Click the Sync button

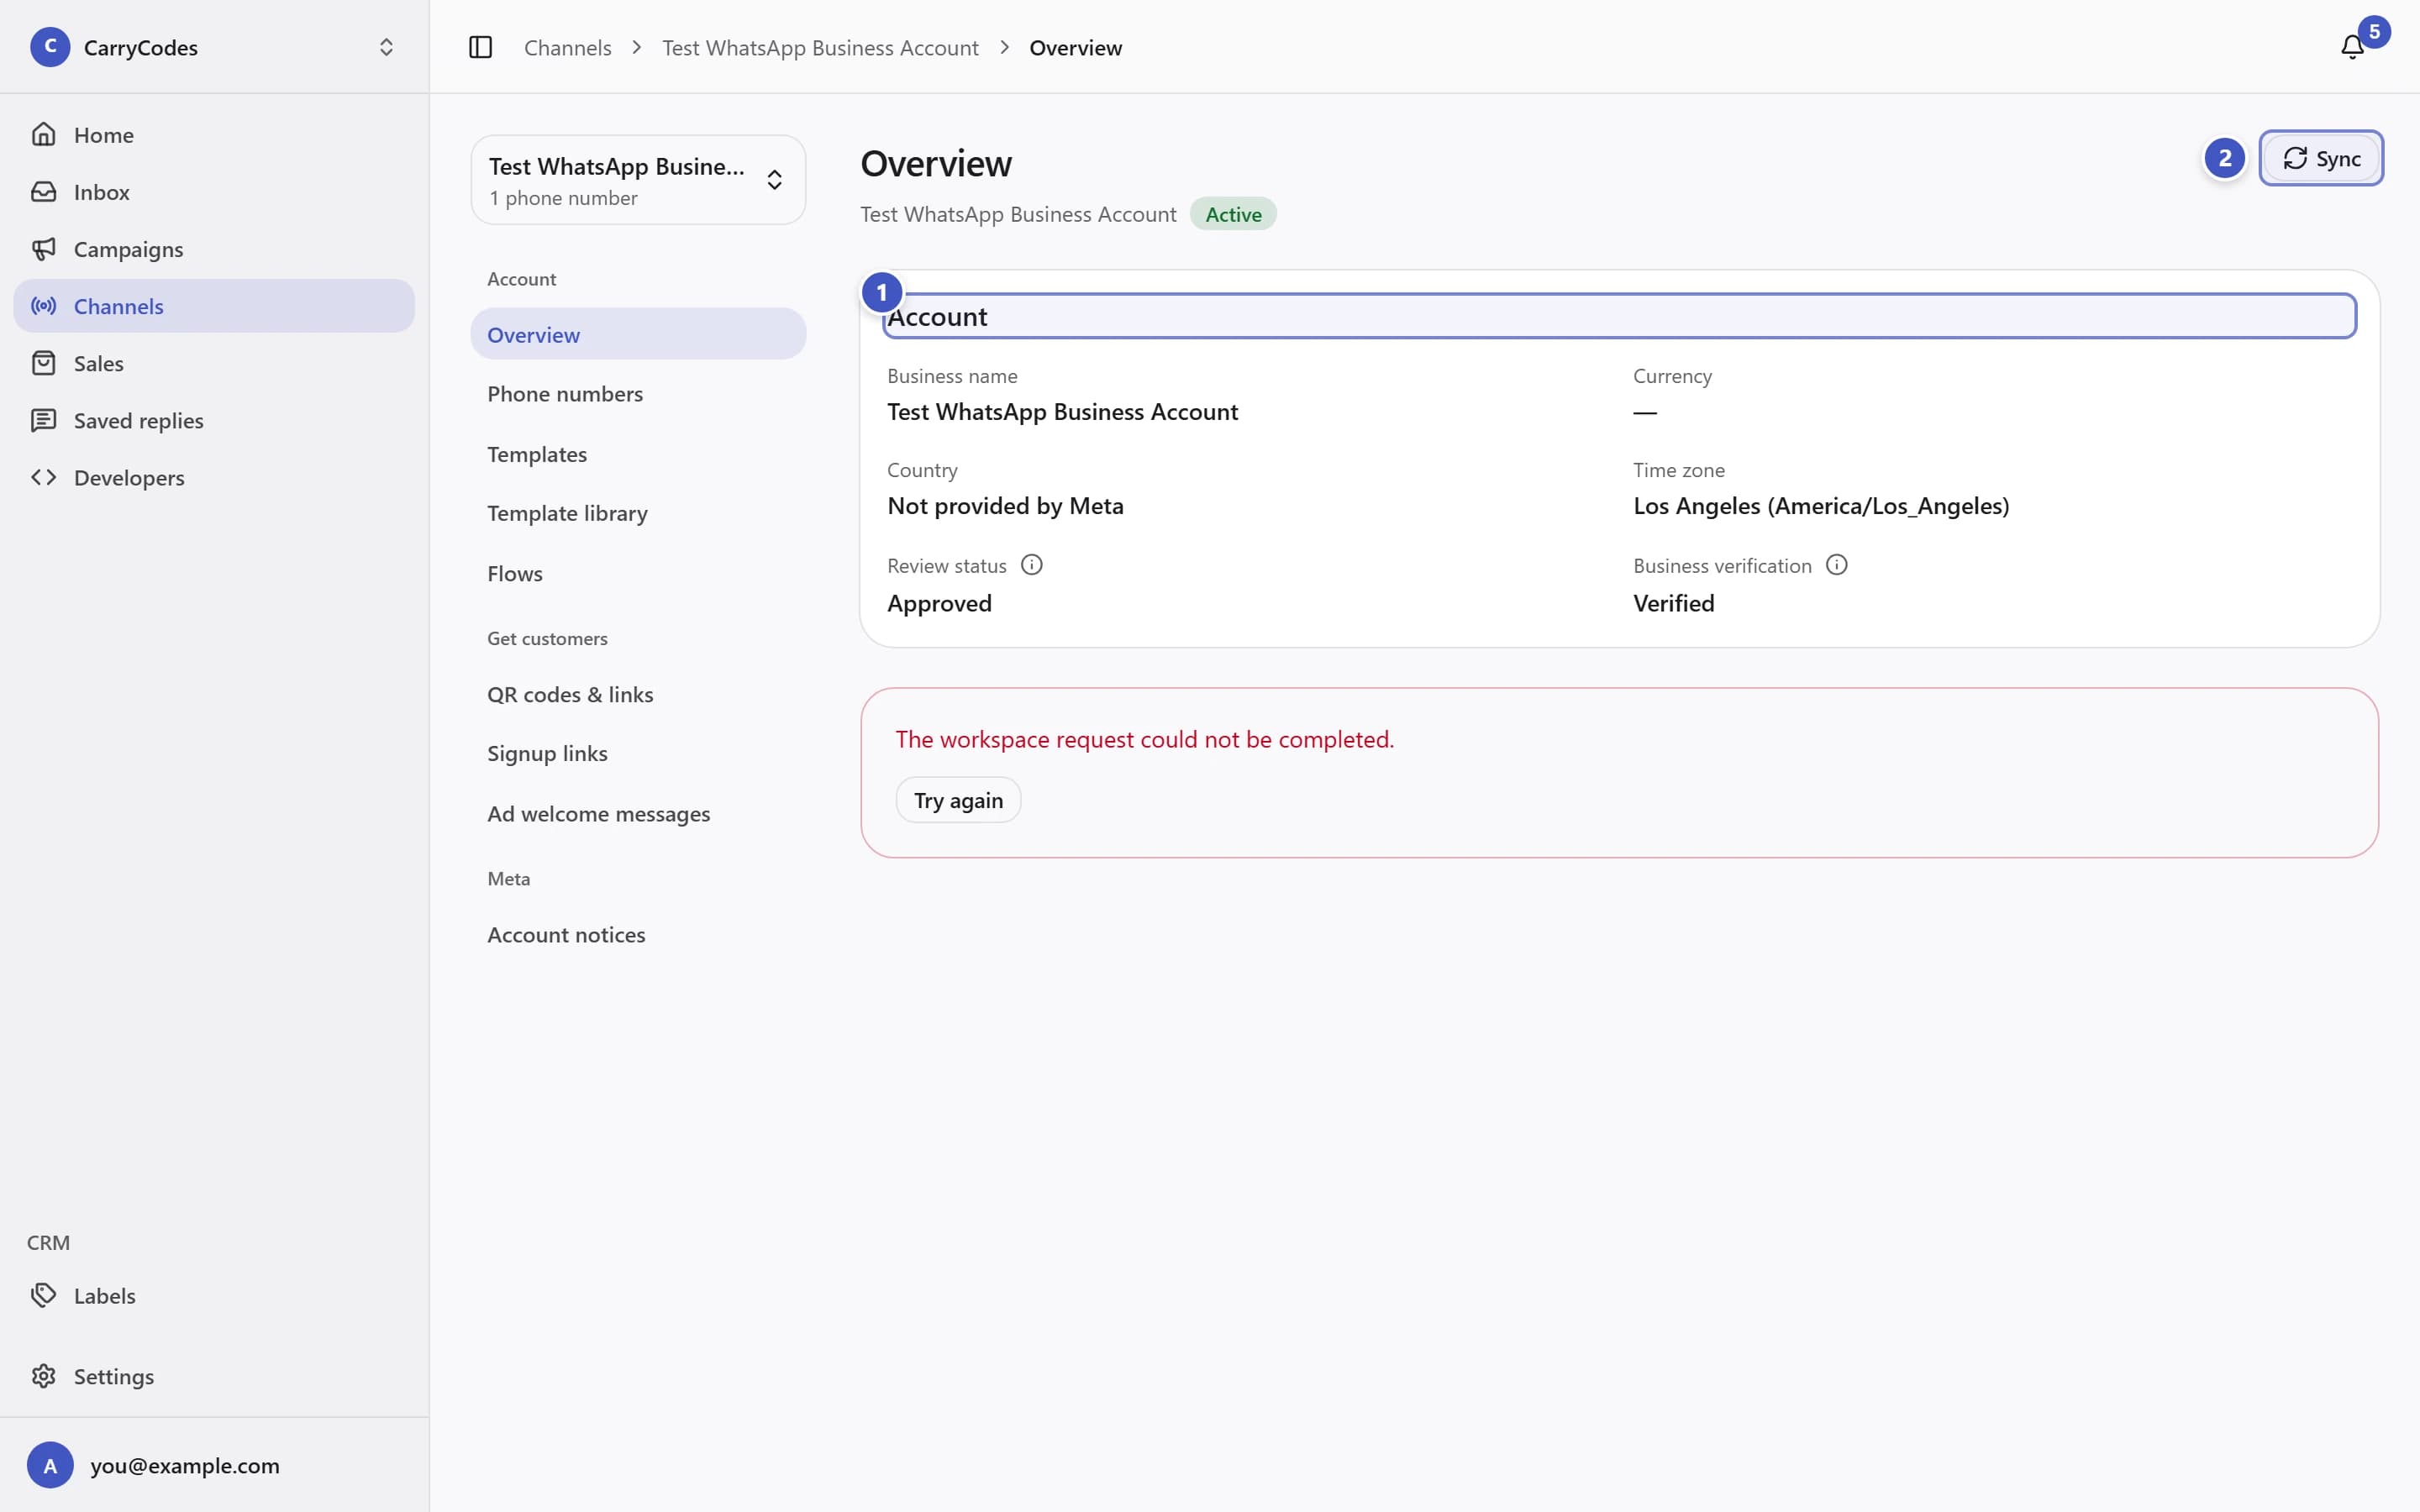pos(2321,158)
